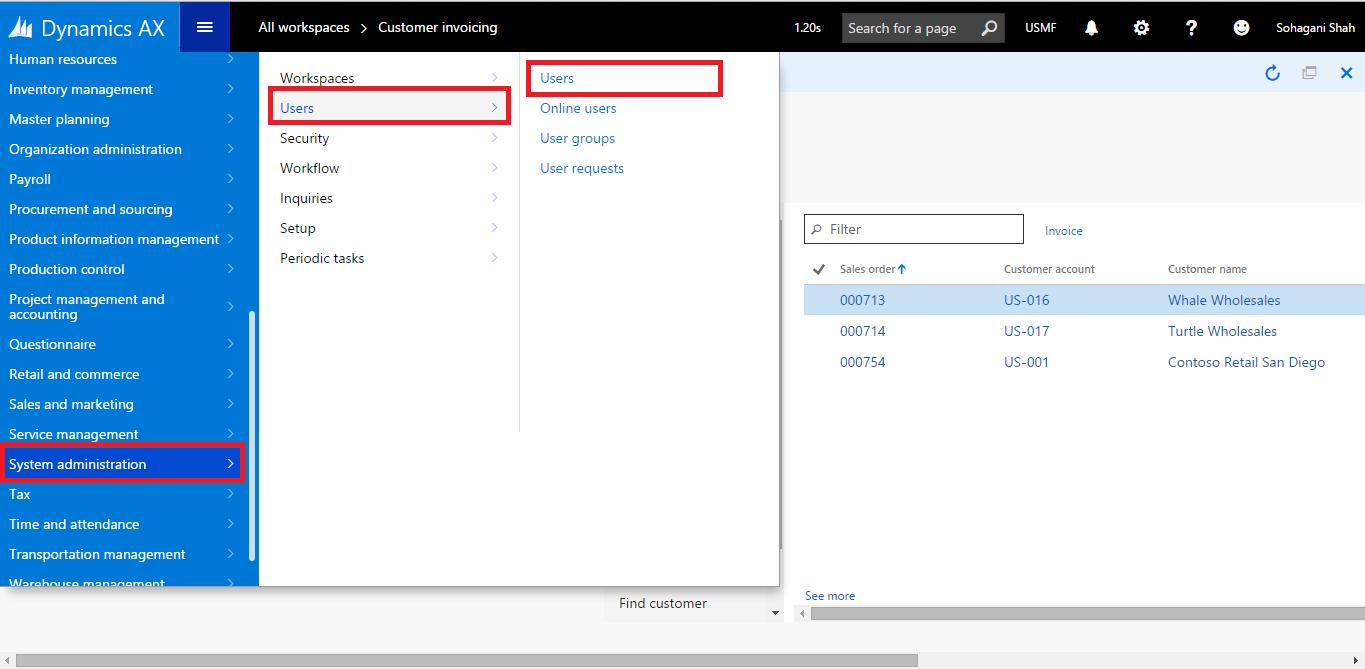Open the page in new window icon
The image size is (1365, 669).
point(1309,73)
